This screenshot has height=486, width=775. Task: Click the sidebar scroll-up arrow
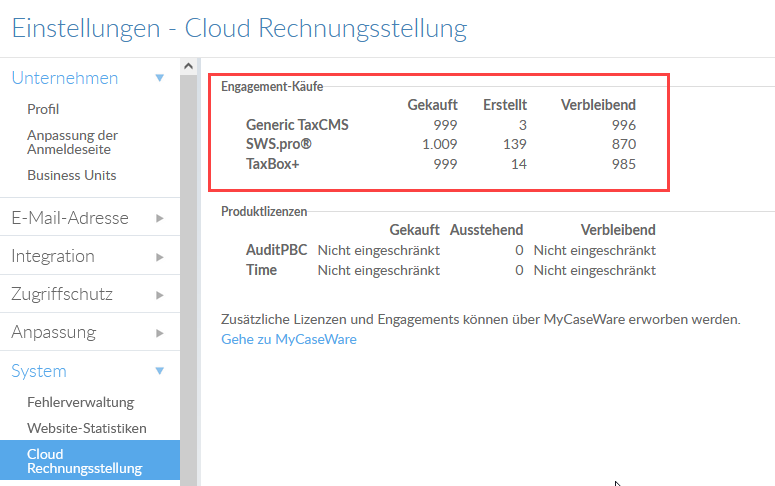[x=188, y=66]
